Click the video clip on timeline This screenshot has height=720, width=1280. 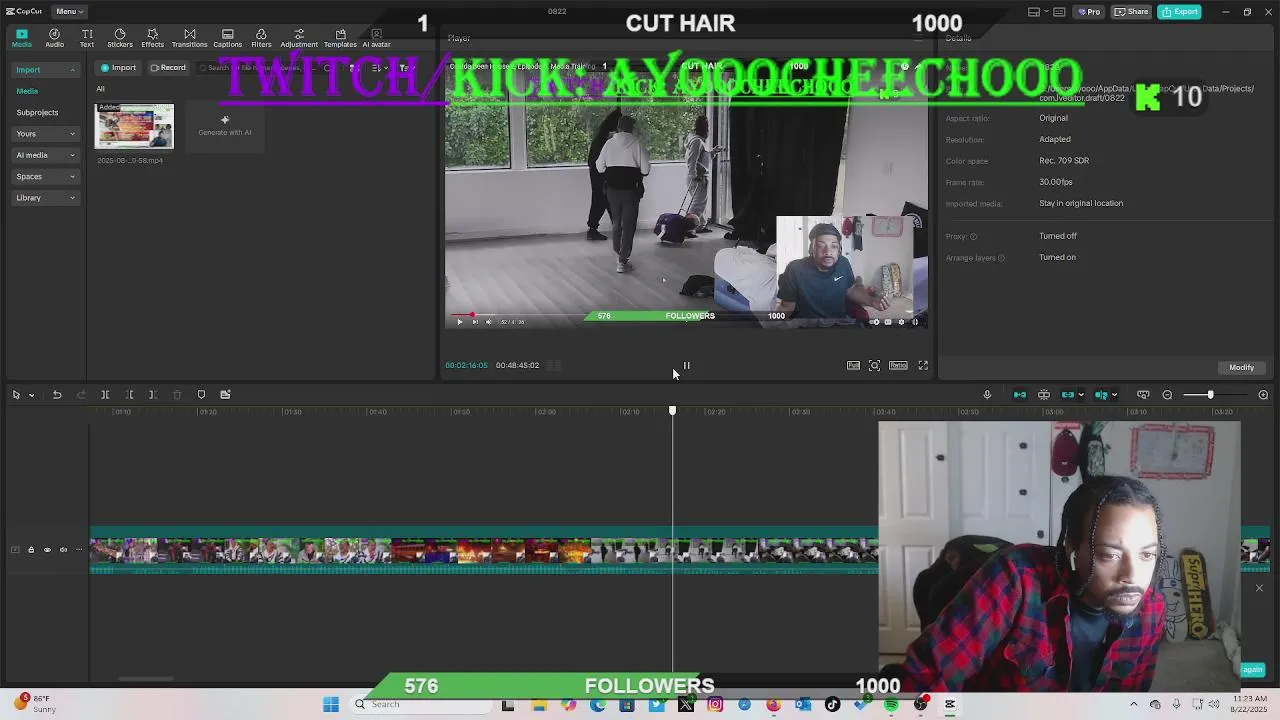click(484, 551)
